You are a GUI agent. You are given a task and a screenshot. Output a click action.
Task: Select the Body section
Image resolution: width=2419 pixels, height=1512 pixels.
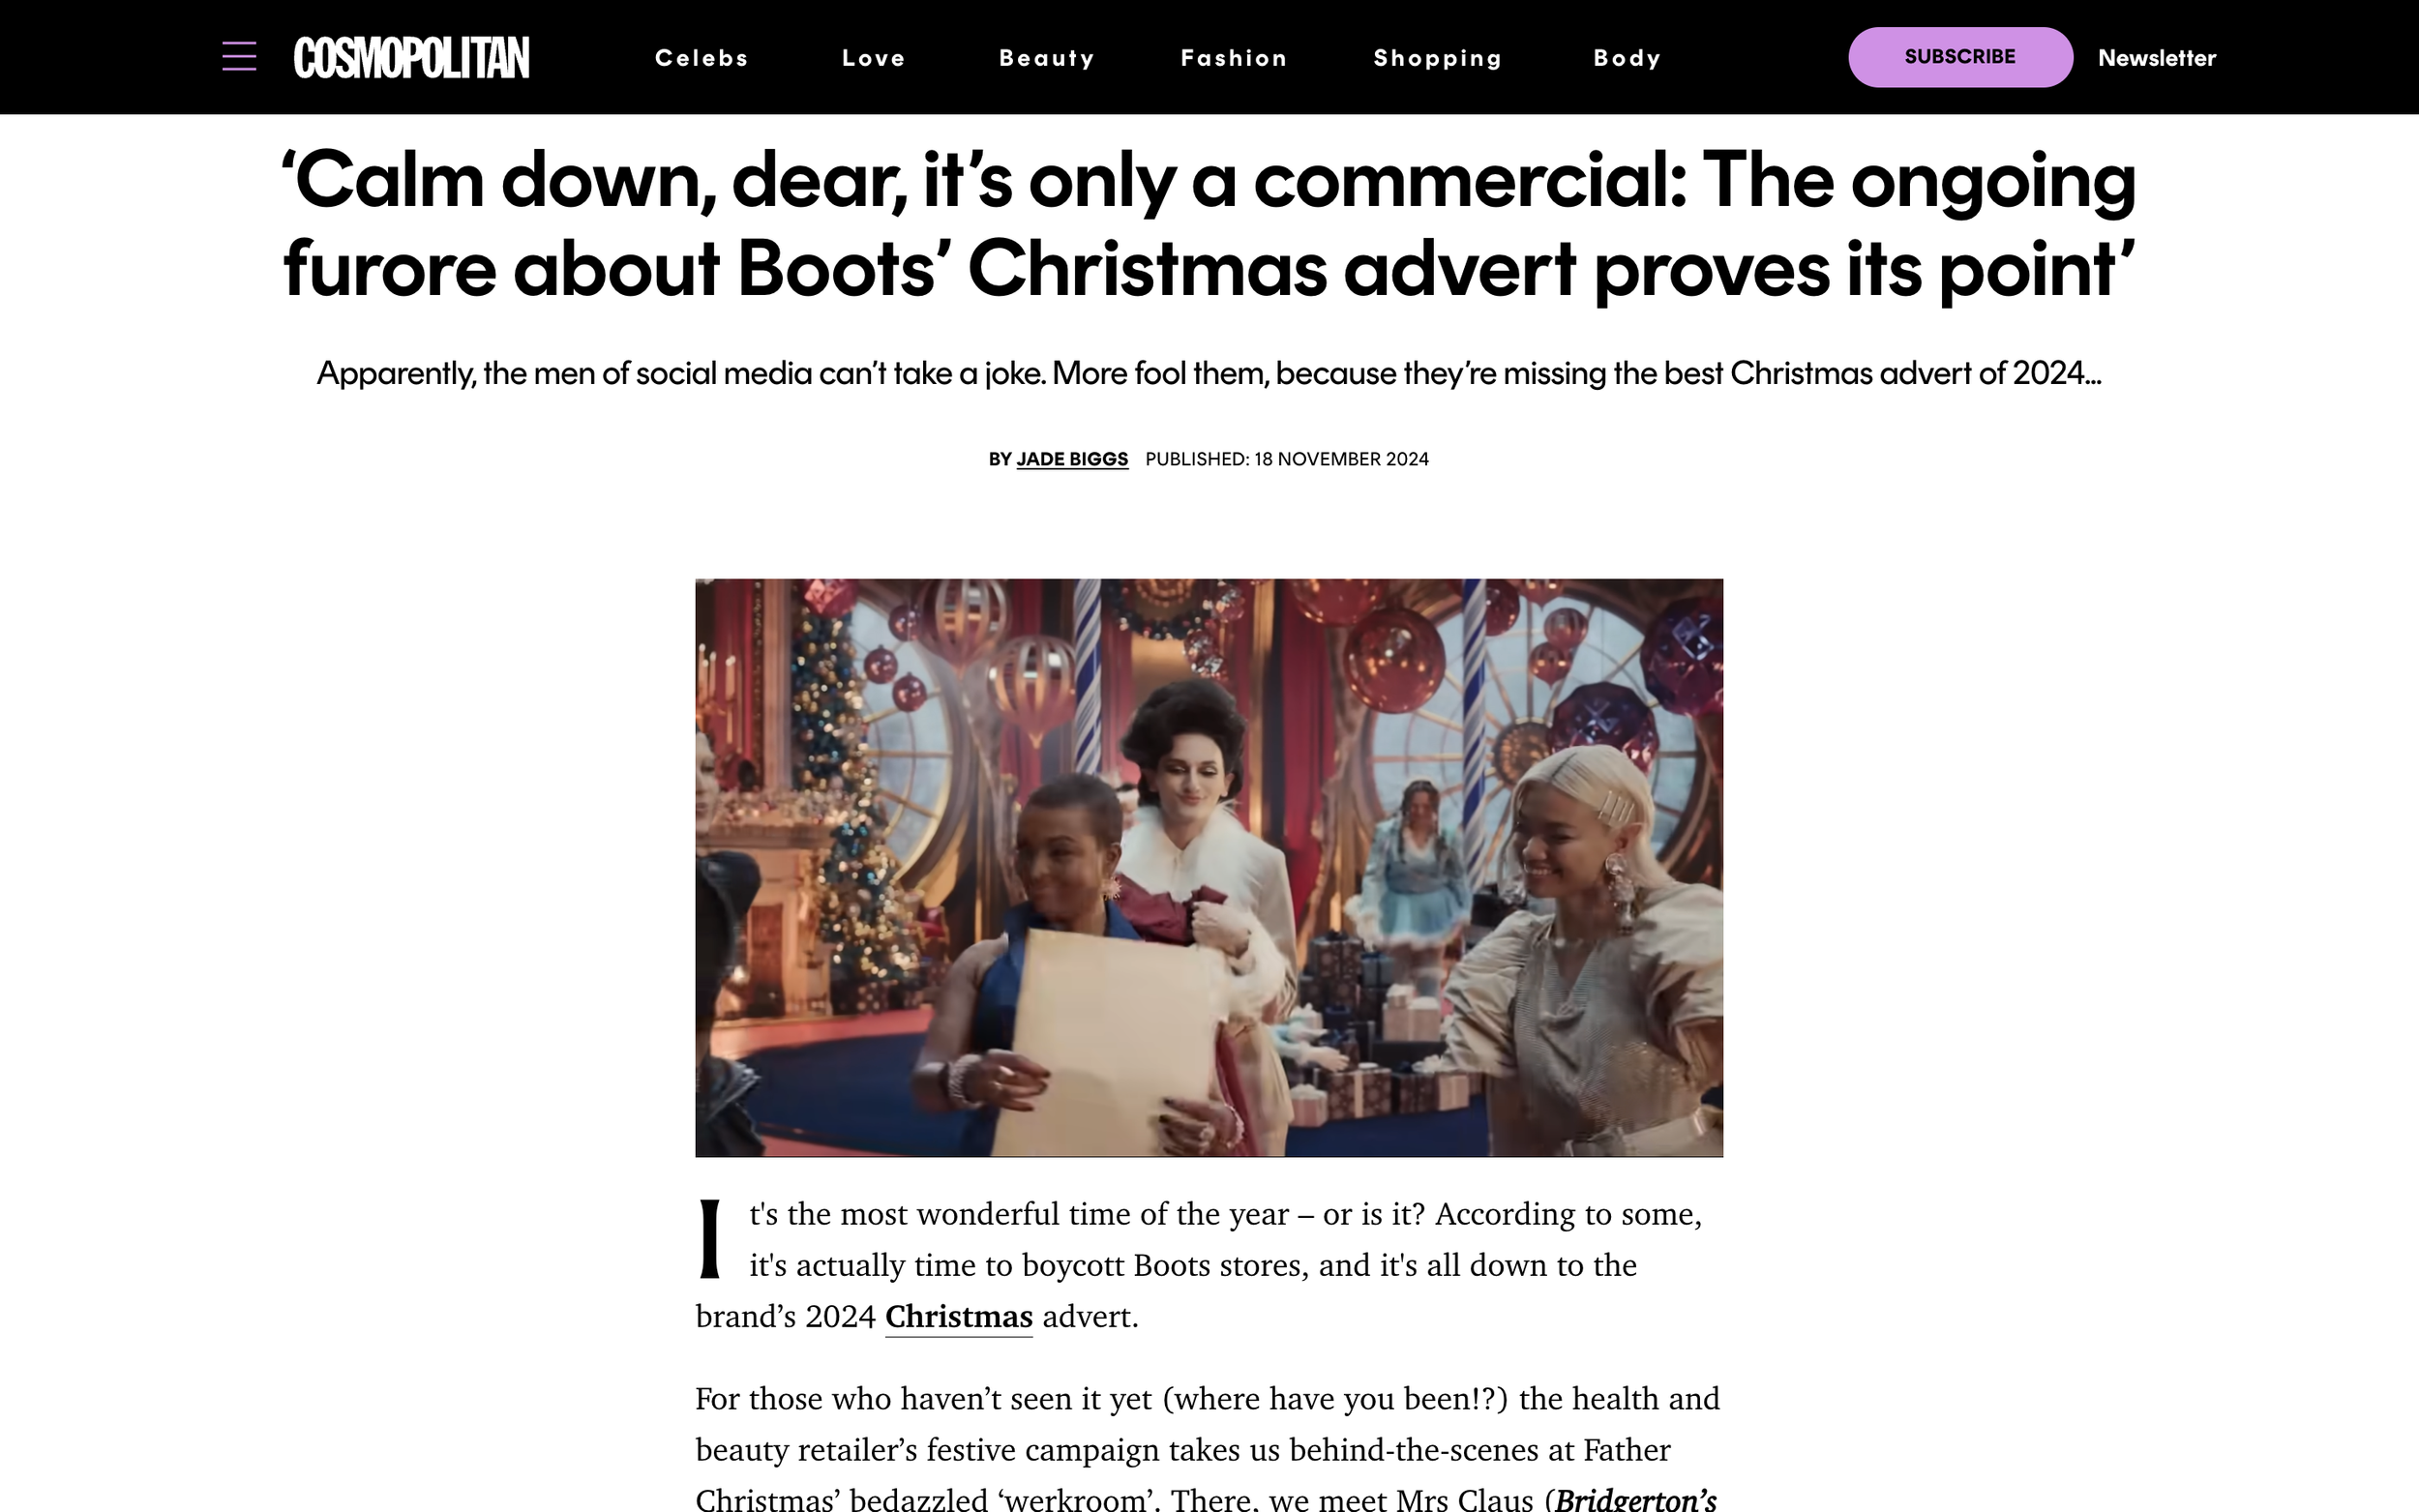pyautogui.click(x=1626, y=58)
